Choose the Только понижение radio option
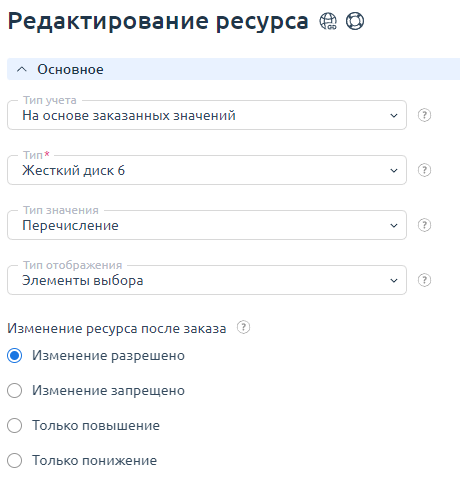The image size is (460, 478). [x=15, y=460]
